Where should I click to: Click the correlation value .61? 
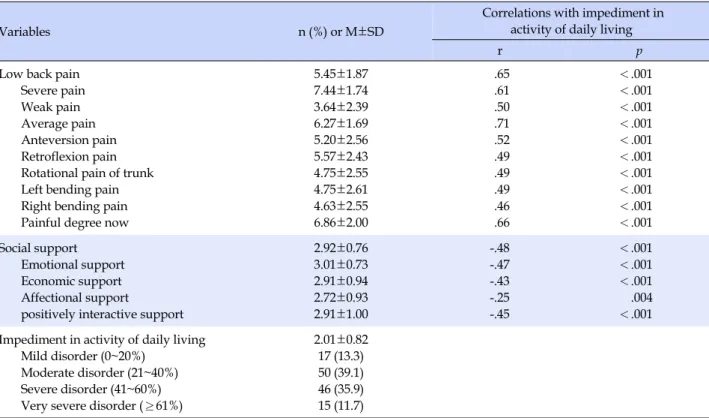click(502, 90)
